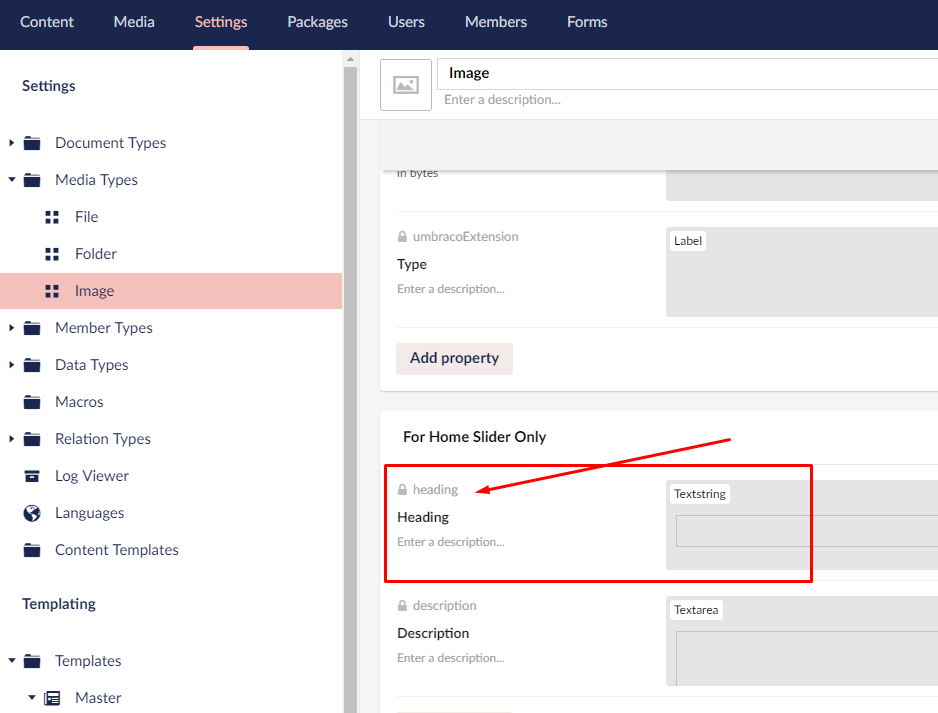Click the Templates folder icon
Screen dimensions: 938x713
(x=32, y=661)
